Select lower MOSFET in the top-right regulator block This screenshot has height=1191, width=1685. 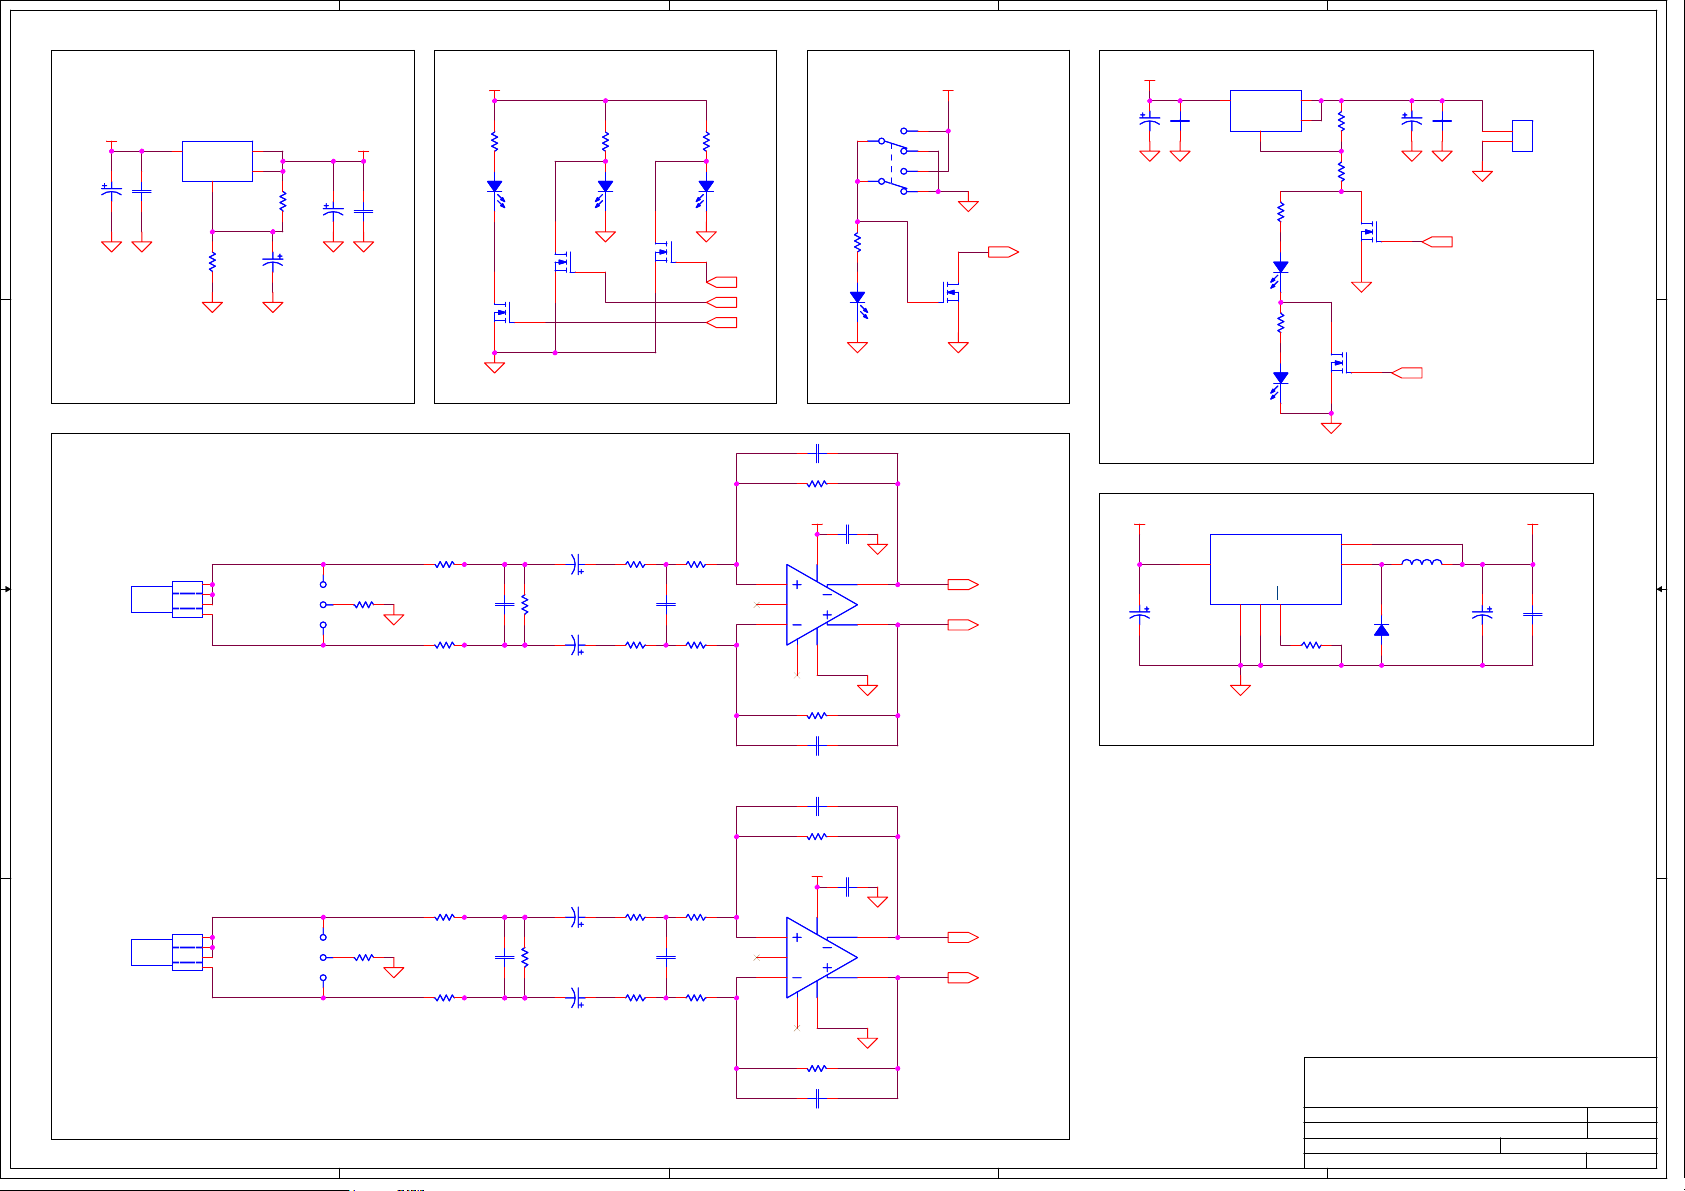tap(1338, 363)
